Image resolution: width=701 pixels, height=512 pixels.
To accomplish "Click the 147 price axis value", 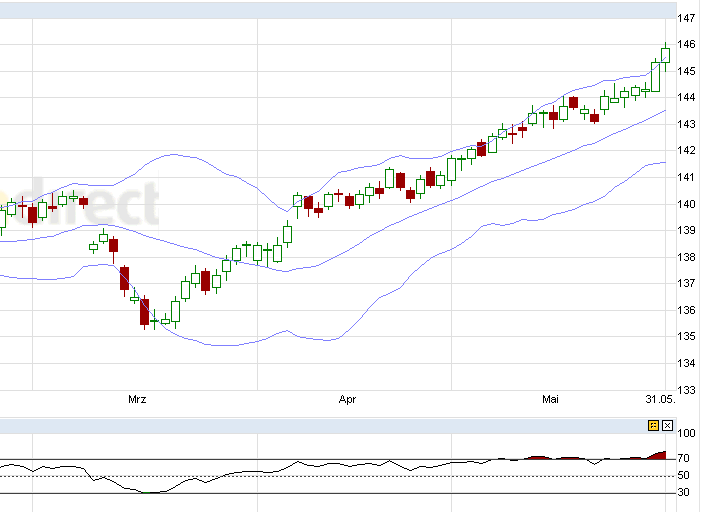I will pyautogui.click(x=686, y=18).
